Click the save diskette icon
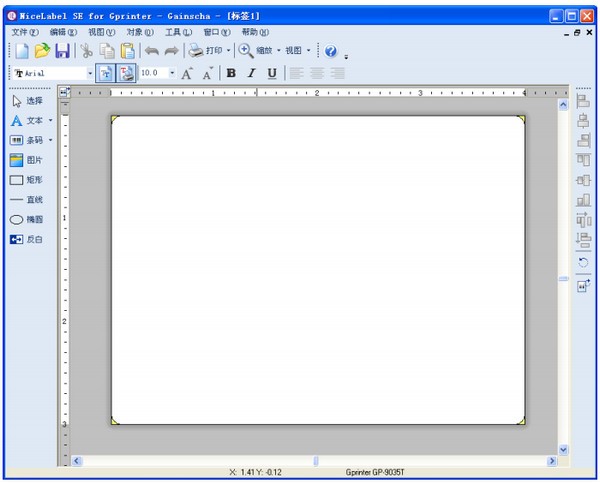Viewport: 600px width, 484px height. click(62, 51)
